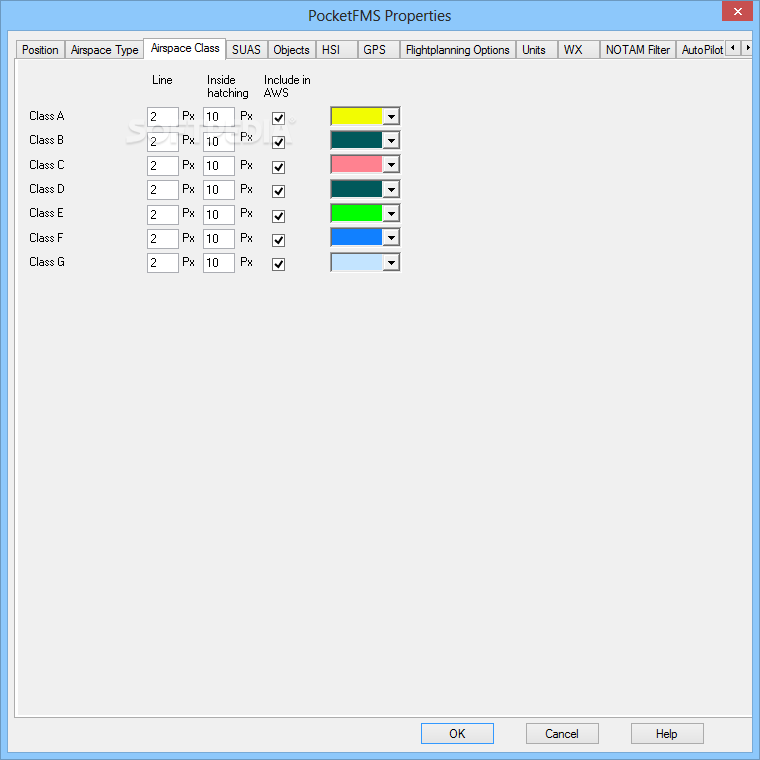Click the Inside hatching column header
760x760 pixels.
click(x=227, y=86)
